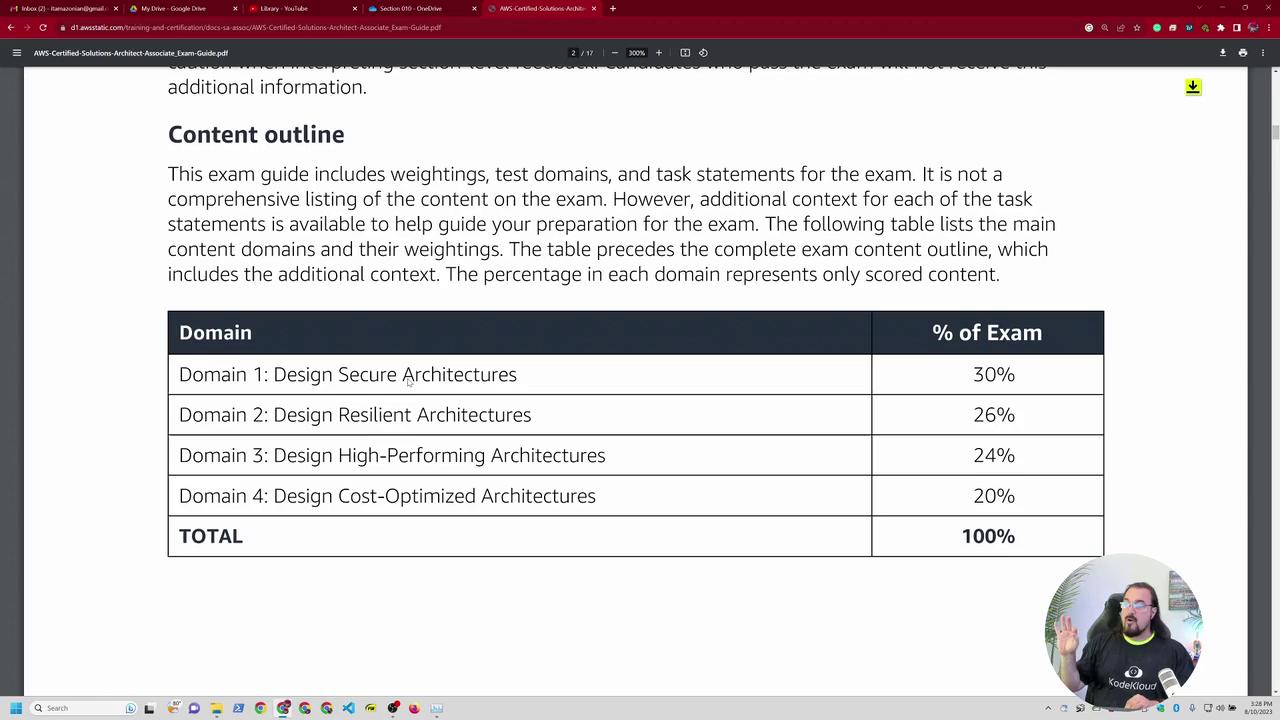Show hidden system tray icons
Viewport: 1280px width, 720px height.
[x=1048, y=708]
